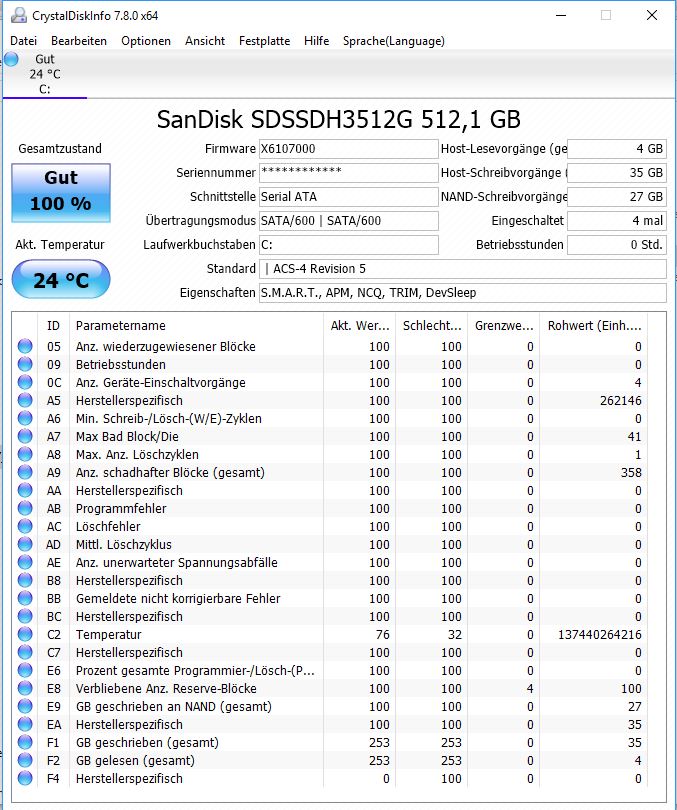The image size is (677, 810).
Task: Click the Akt. Wer... column header
Action: pos(359,325)
